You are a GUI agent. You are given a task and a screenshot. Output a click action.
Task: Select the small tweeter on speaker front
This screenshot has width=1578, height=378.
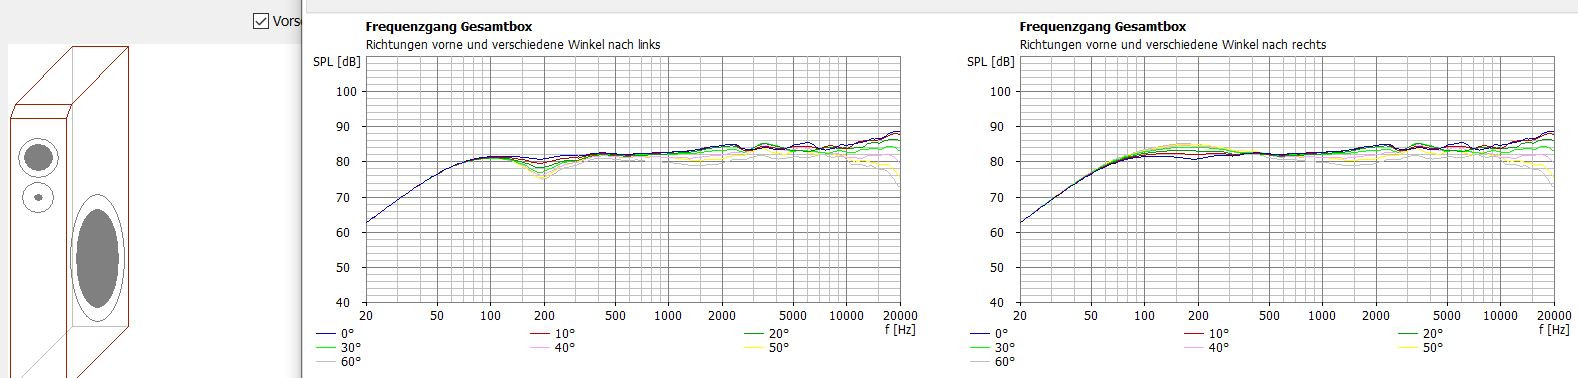pos(38,197)
